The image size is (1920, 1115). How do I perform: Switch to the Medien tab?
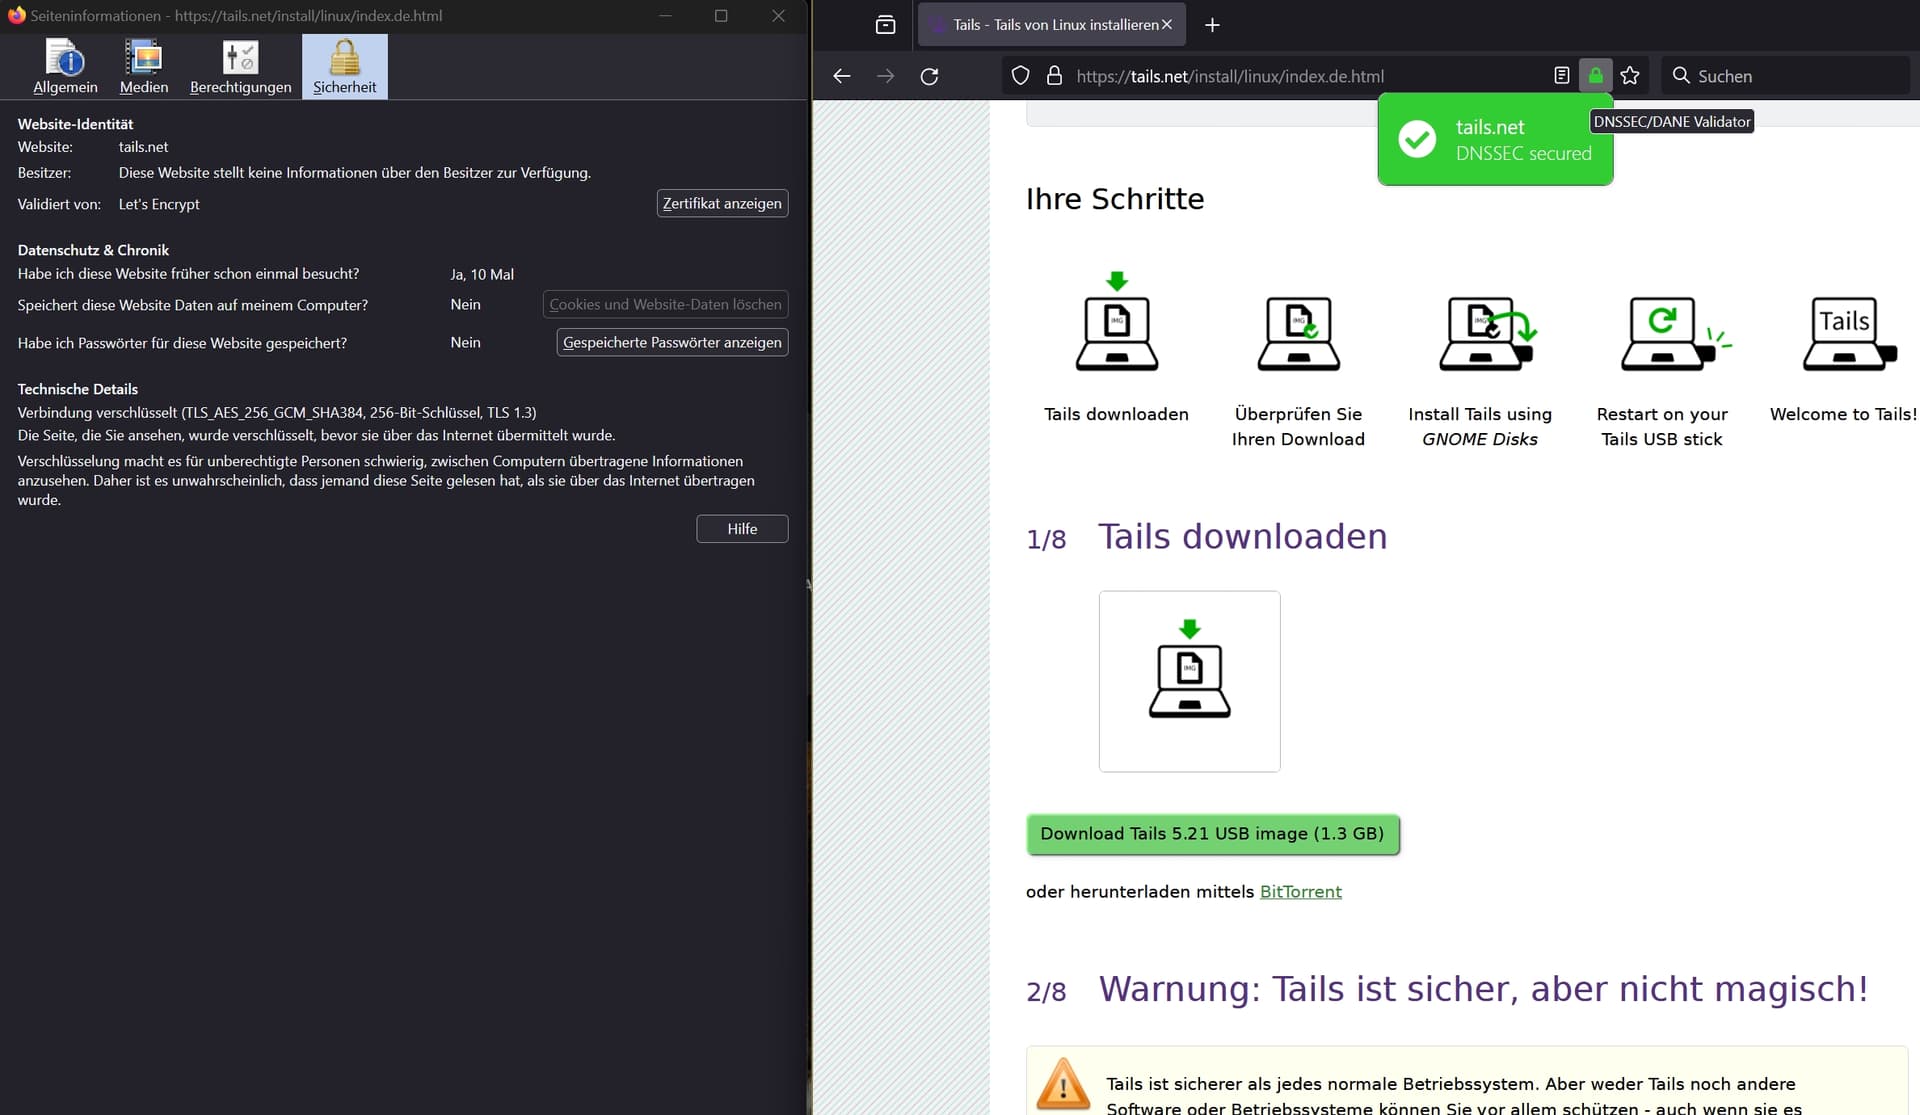click(144, 67)
